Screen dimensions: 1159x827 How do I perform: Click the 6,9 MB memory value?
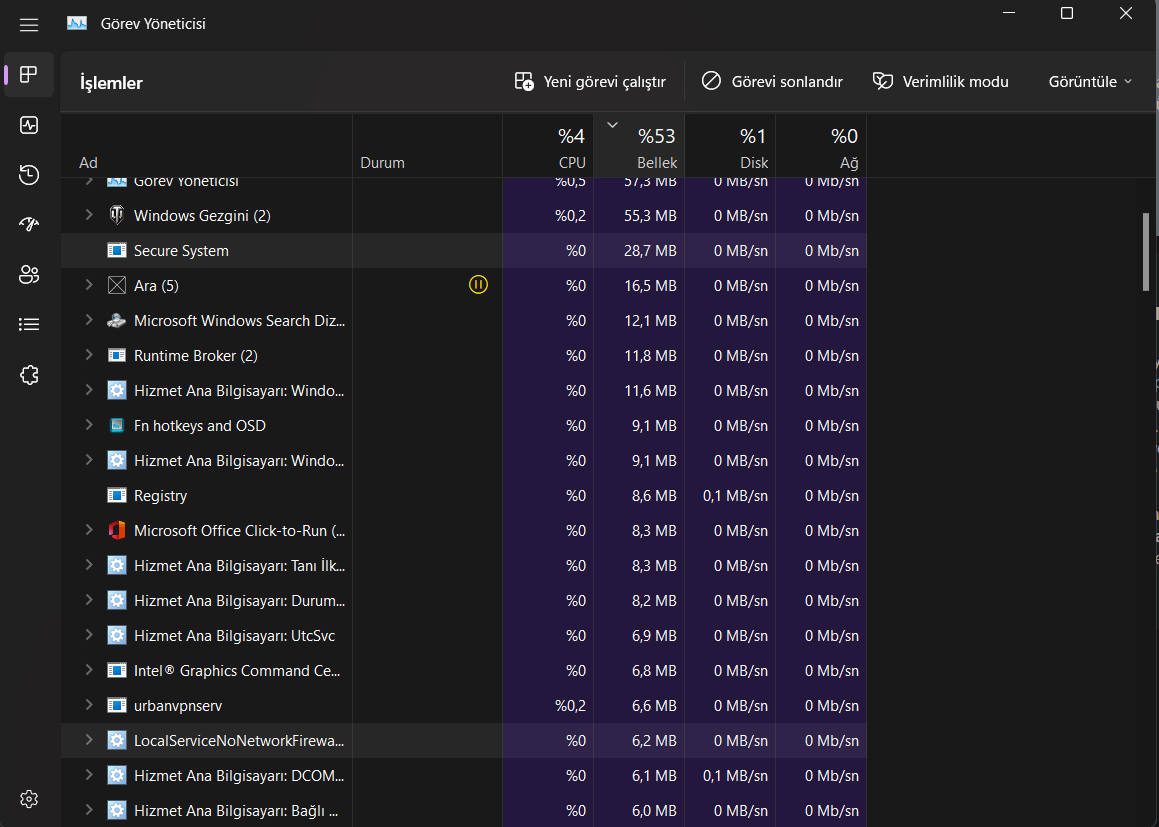click(x=654, y=636)
